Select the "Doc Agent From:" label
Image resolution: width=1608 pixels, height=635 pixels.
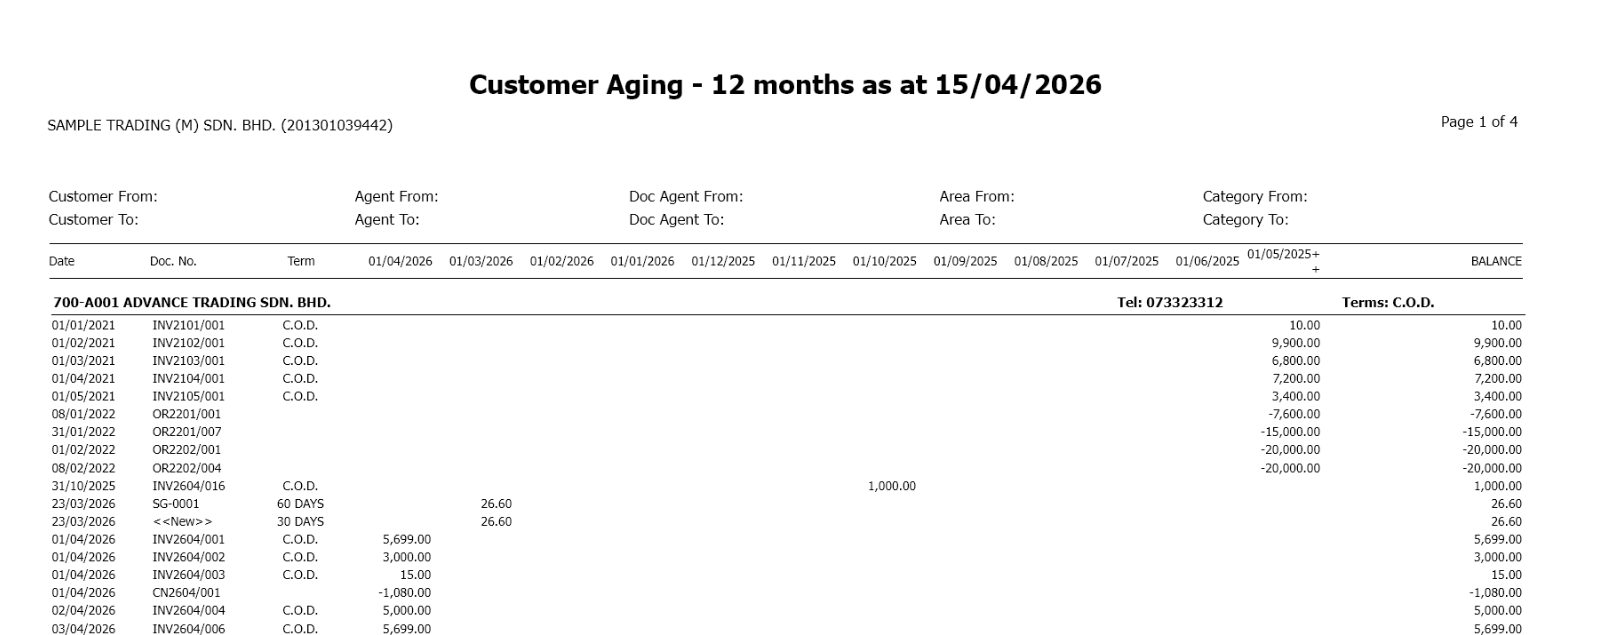[x=685, y=197]
